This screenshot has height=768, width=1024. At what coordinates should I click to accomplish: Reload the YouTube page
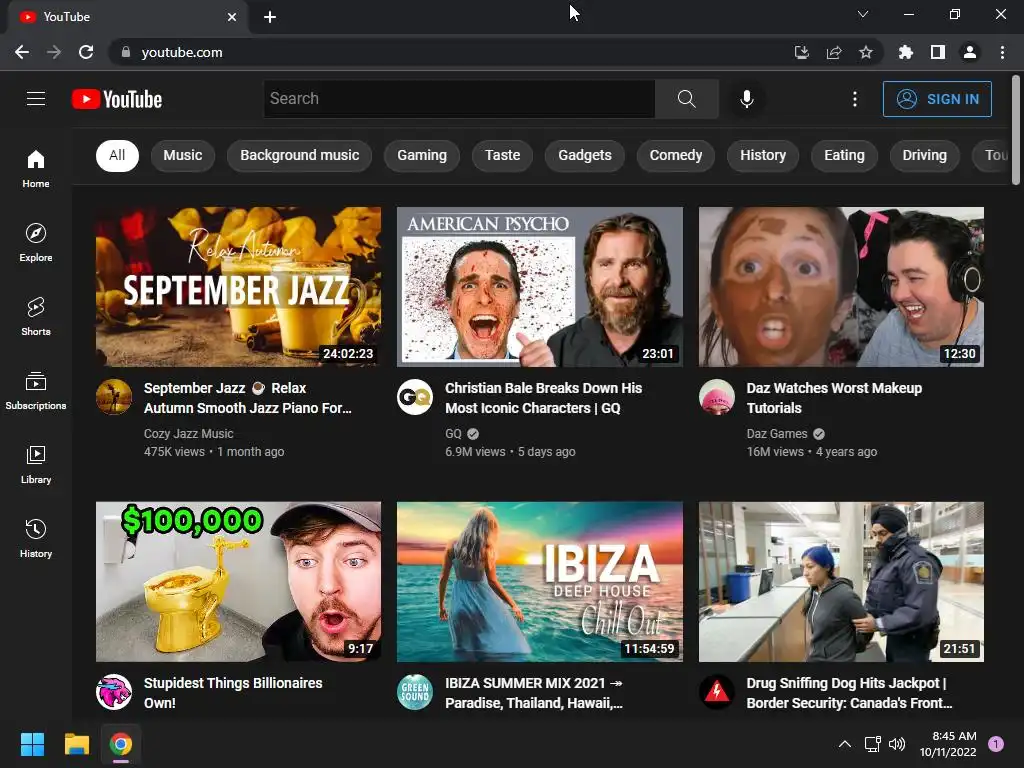86,52
